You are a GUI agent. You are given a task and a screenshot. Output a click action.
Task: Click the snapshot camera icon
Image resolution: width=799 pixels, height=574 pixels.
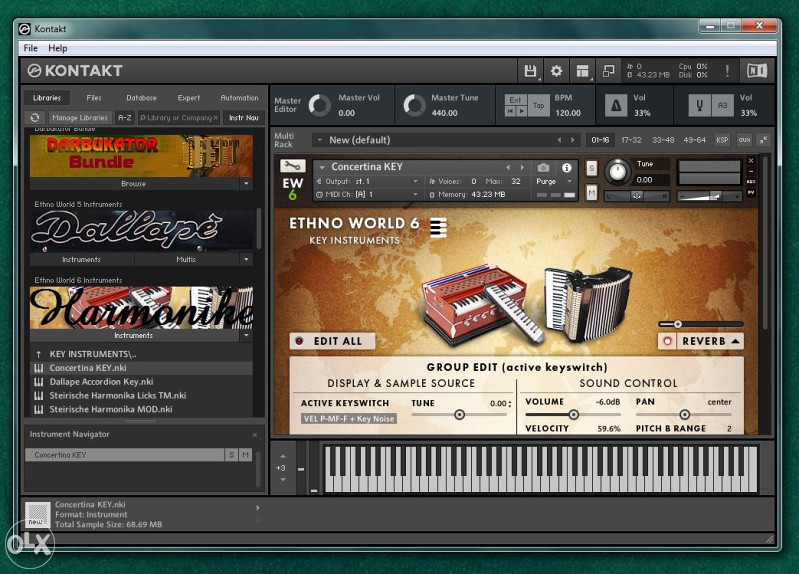coord(543,167)
